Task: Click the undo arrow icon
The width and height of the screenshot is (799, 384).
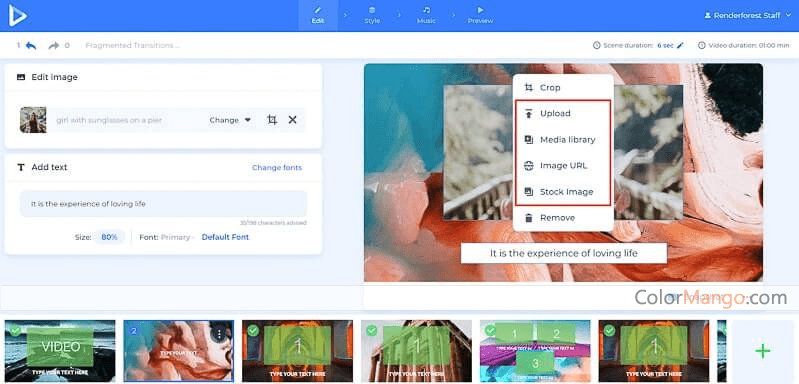Action: click(31, 46)
